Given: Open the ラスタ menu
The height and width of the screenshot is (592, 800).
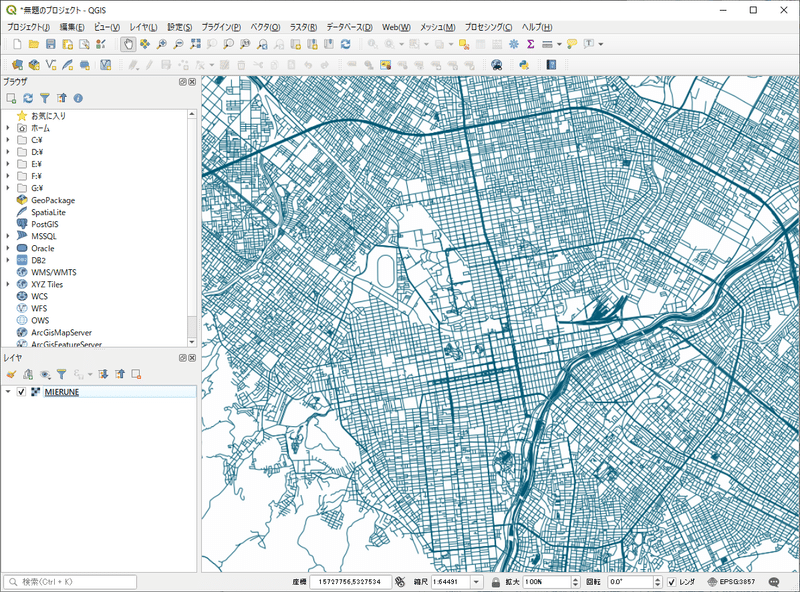Looking at the screenshot, I should [x=303, y=27].
